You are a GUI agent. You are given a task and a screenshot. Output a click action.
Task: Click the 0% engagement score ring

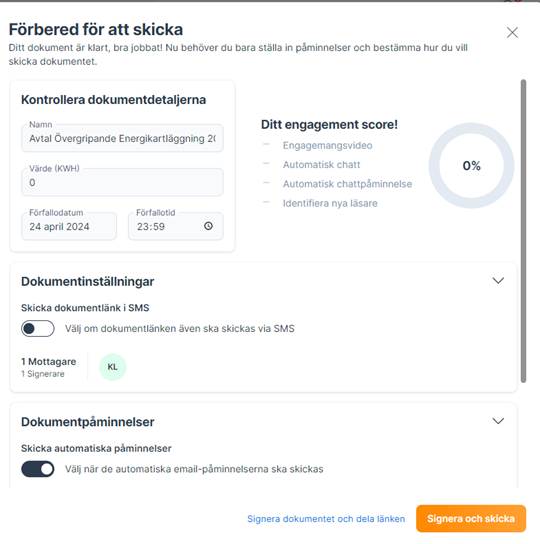pyautogui.click(x=471, y=165)
